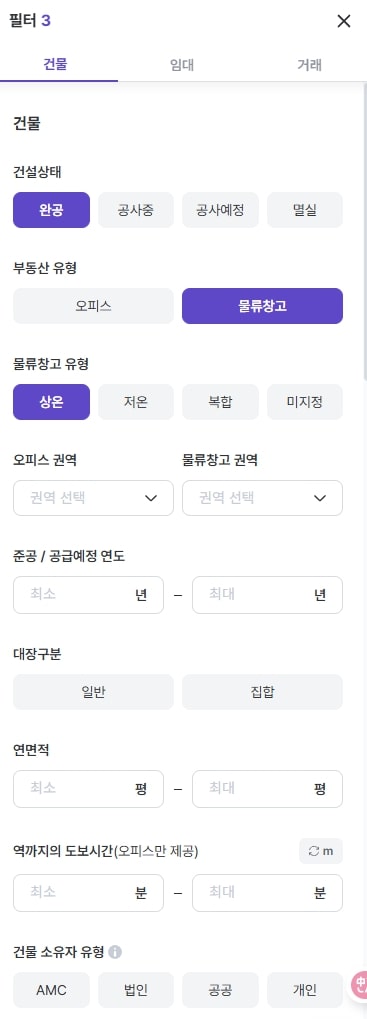Toggle the m unit refresh button
The width and height of the screenshot is (367, 1019).
[321, 851]
